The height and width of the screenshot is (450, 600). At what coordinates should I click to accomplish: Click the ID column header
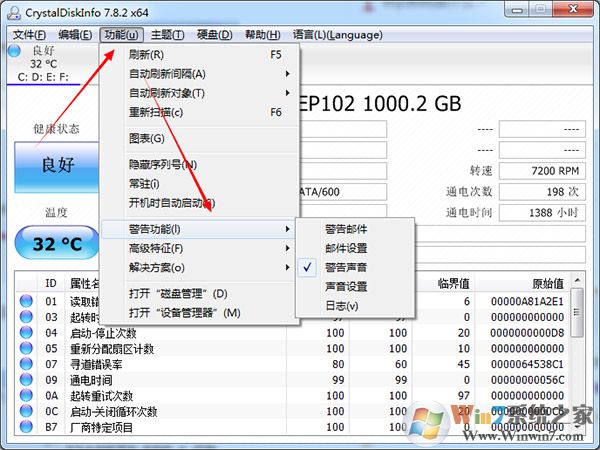pyautogui.click(x=51, y=284)
